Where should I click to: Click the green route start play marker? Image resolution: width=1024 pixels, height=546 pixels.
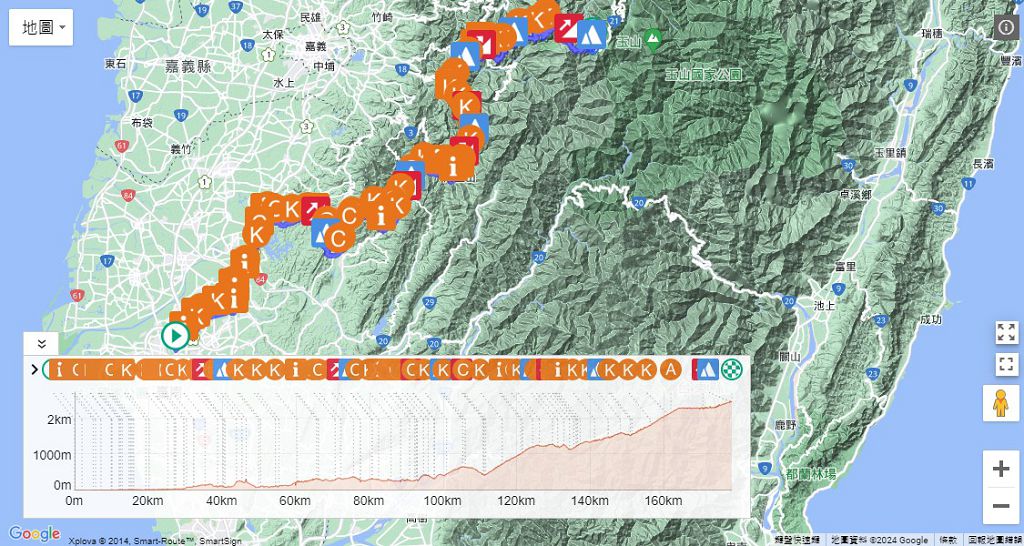175,336
